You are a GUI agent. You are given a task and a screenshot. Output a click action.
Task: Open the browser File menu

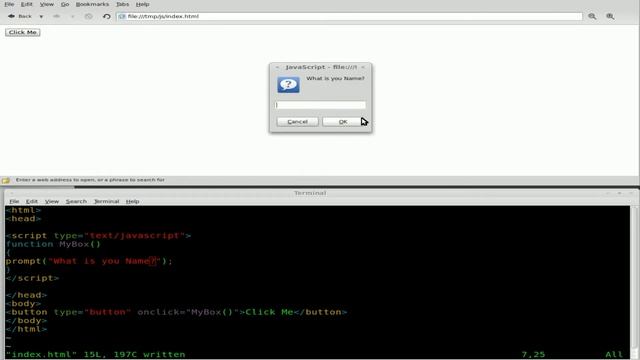pyautogui.click(x=9, y=4)
